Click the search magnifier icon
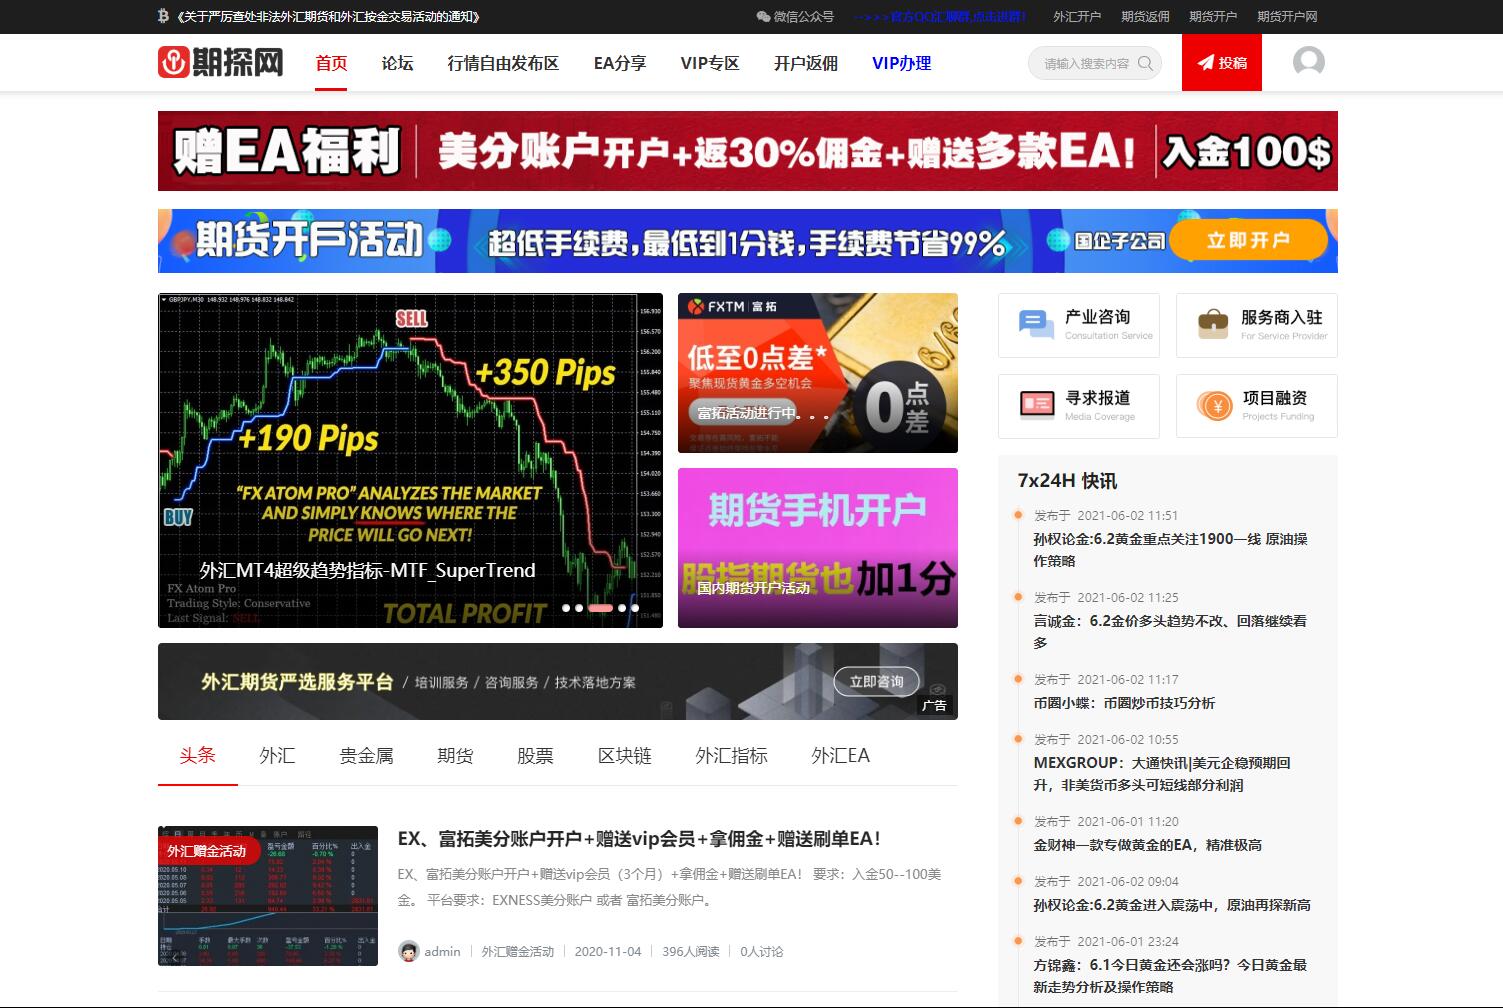The image size is (1503, 1008). point(1145,63)
